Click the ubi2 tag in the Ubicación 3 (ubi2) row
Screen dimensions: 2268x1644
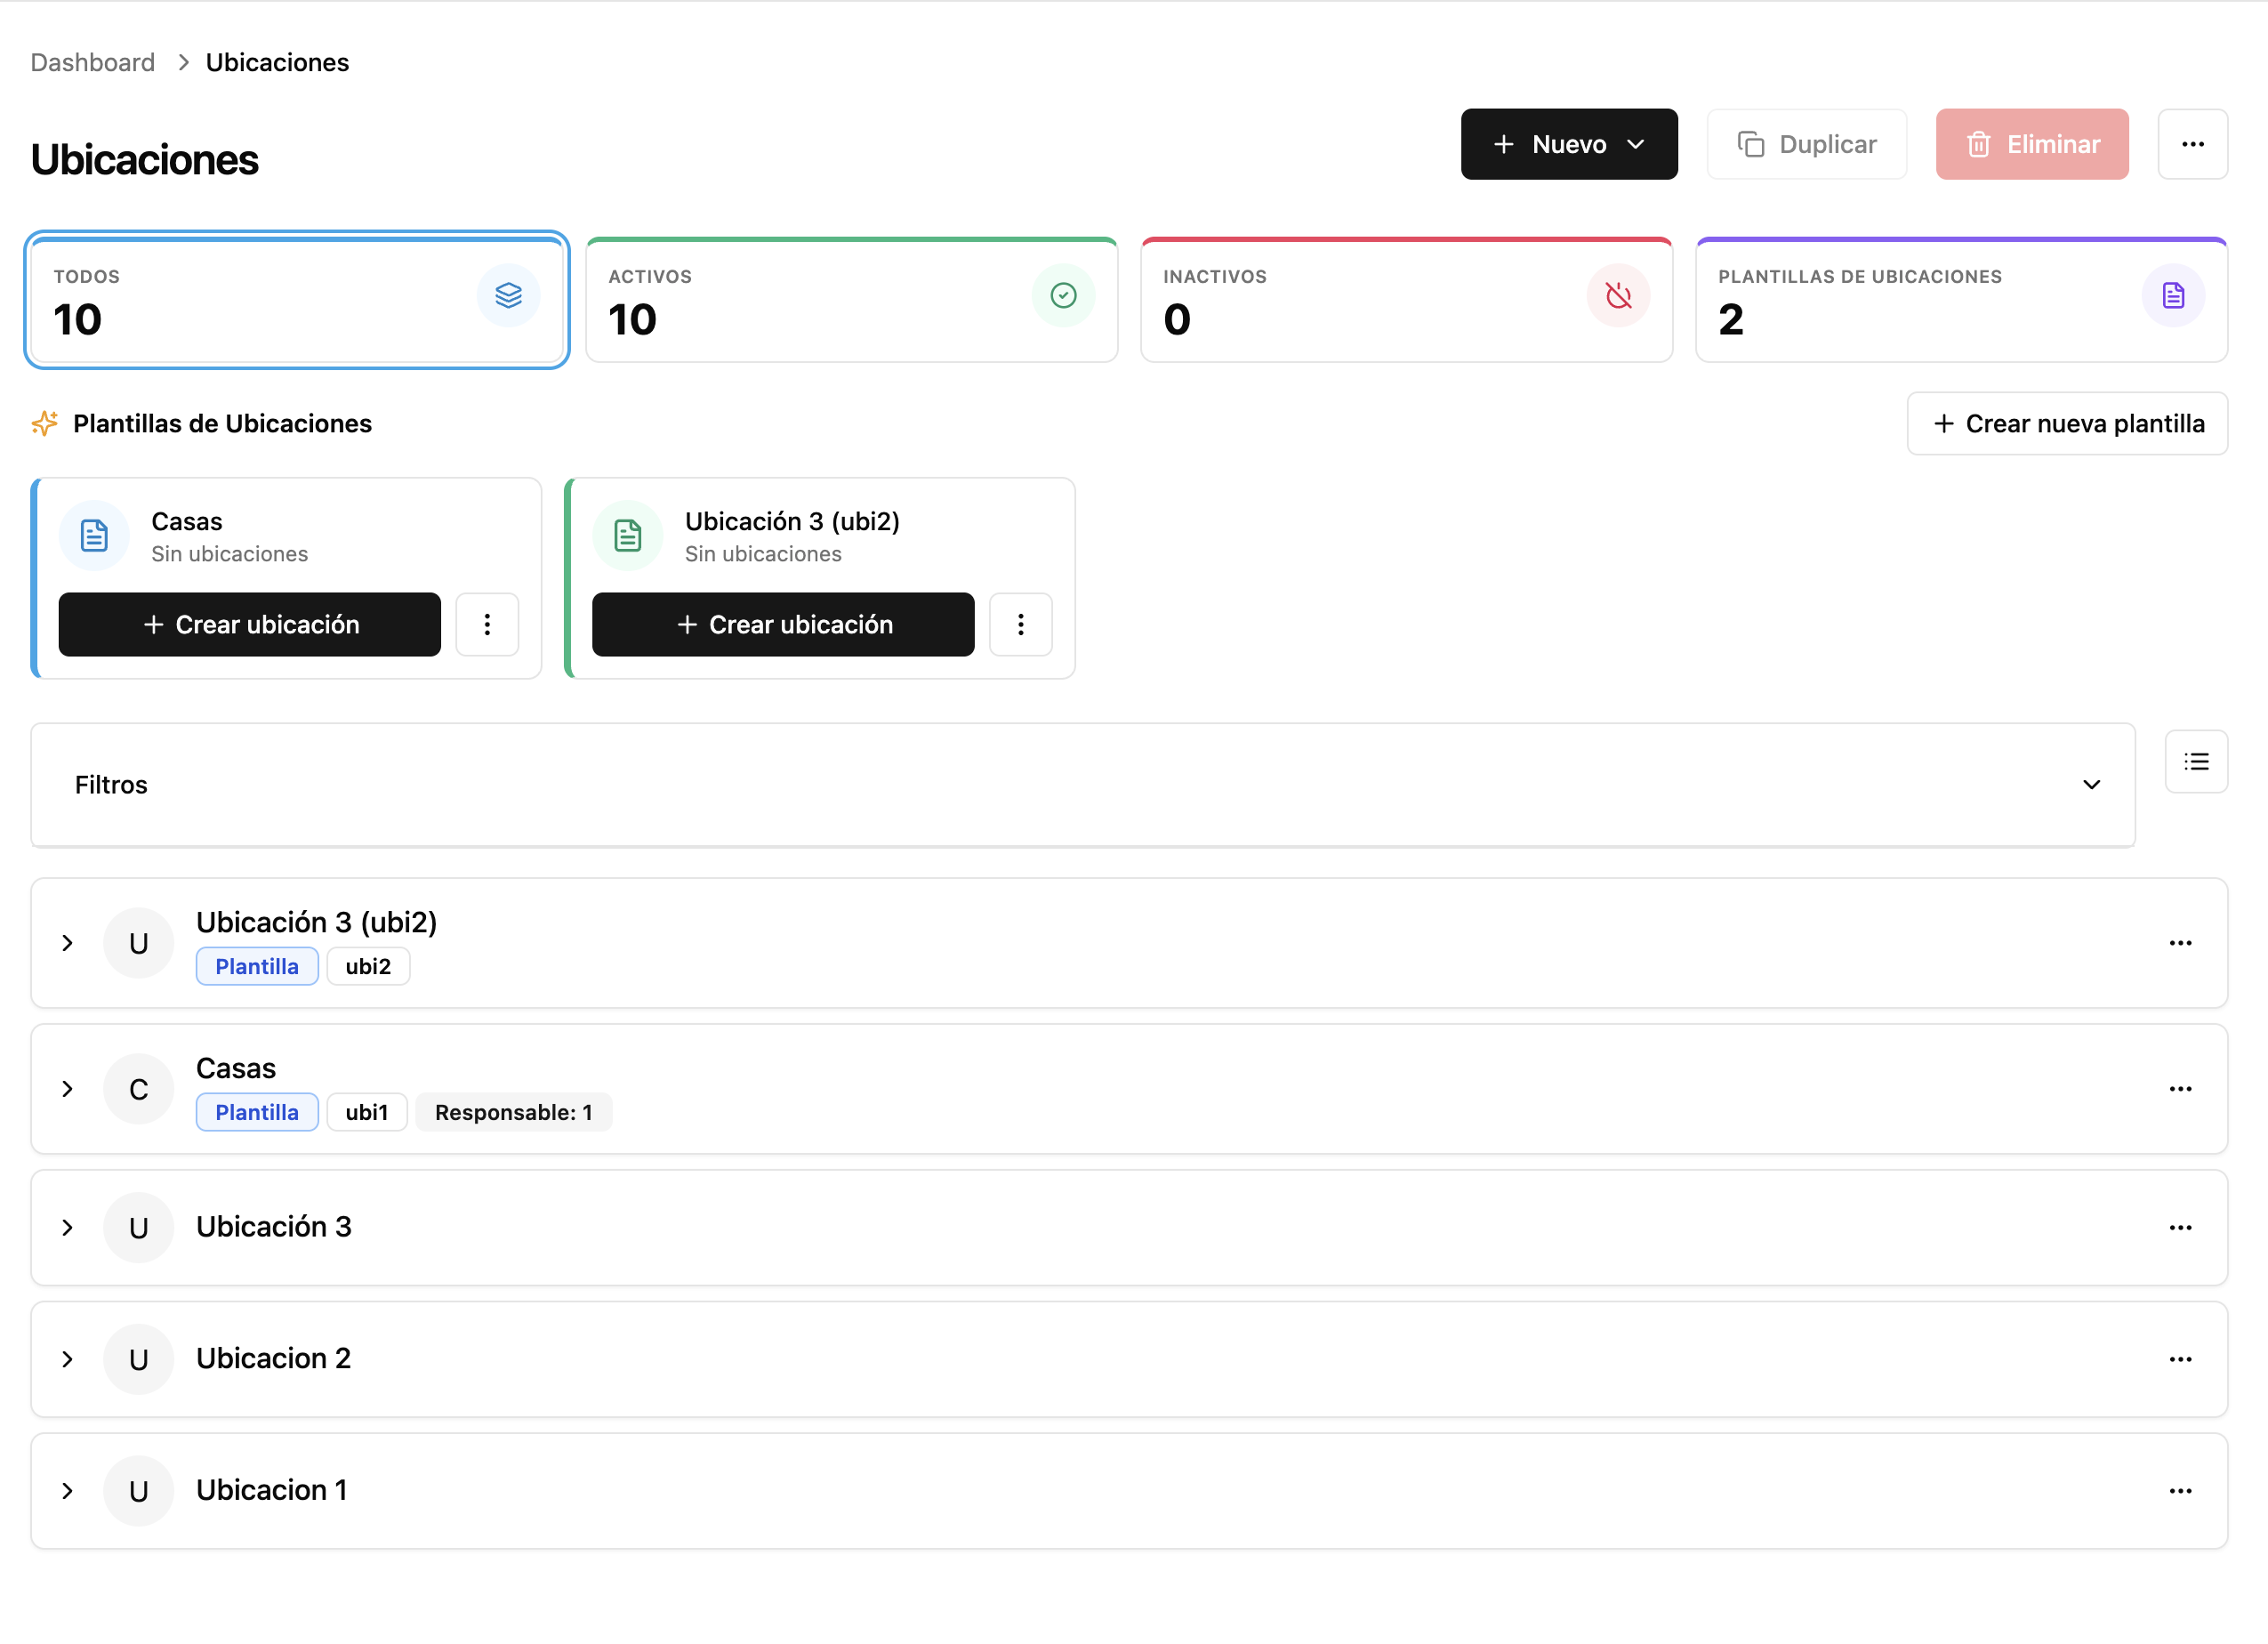tap(368, 967)
